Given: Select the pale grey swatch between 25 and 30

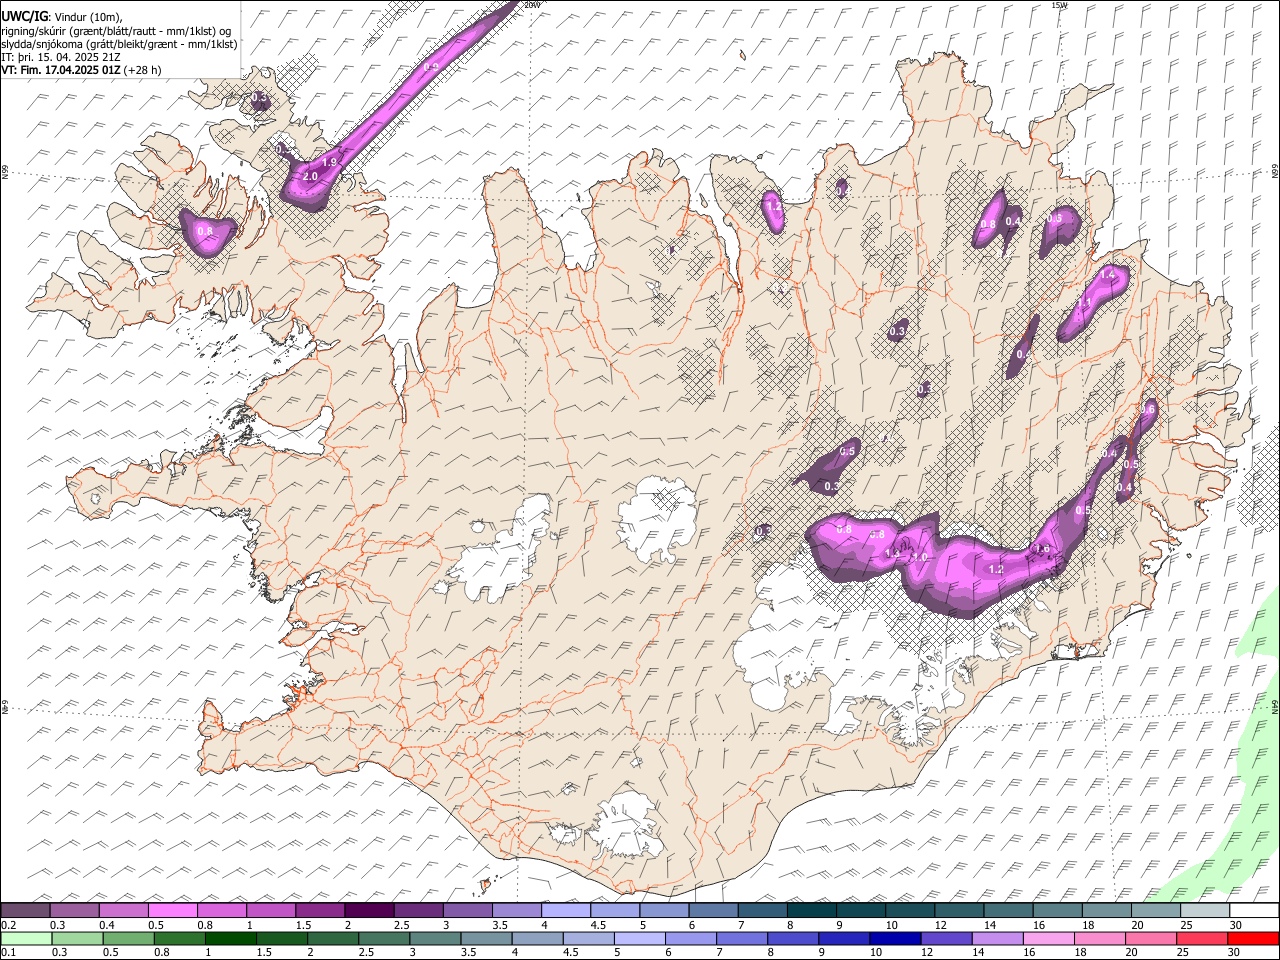Looking at the screenshot, I should pyautogui.click(x=1205, y=910).
